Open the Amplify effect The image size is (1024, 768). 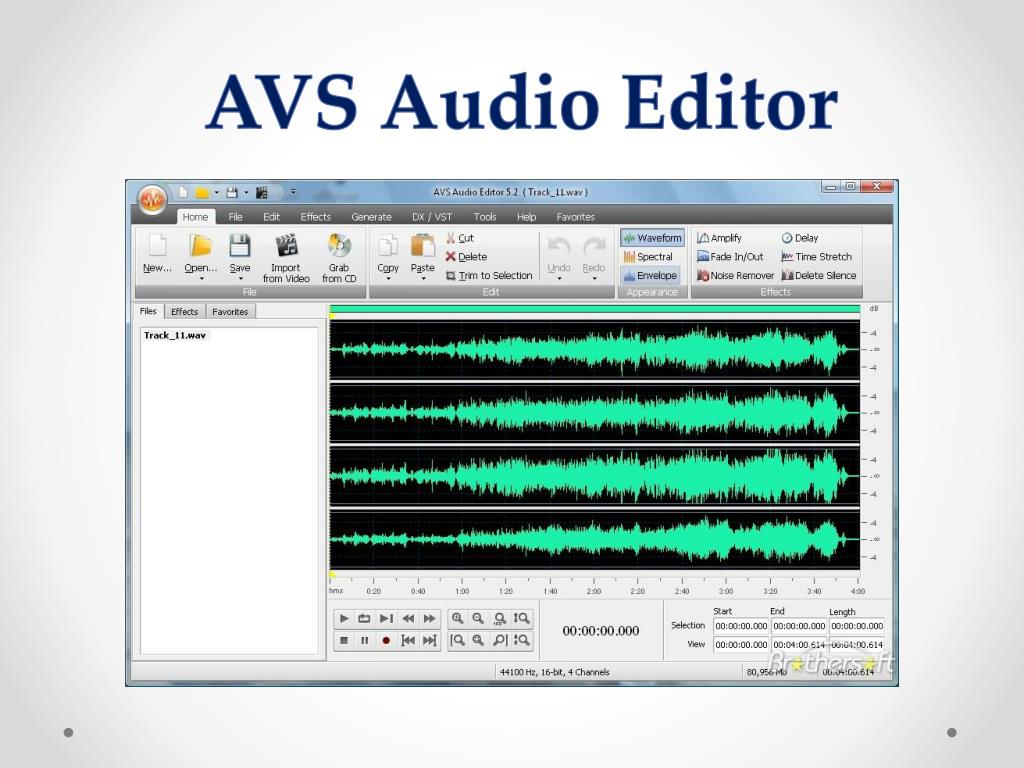pyautogui.click(x=719, y=238)
